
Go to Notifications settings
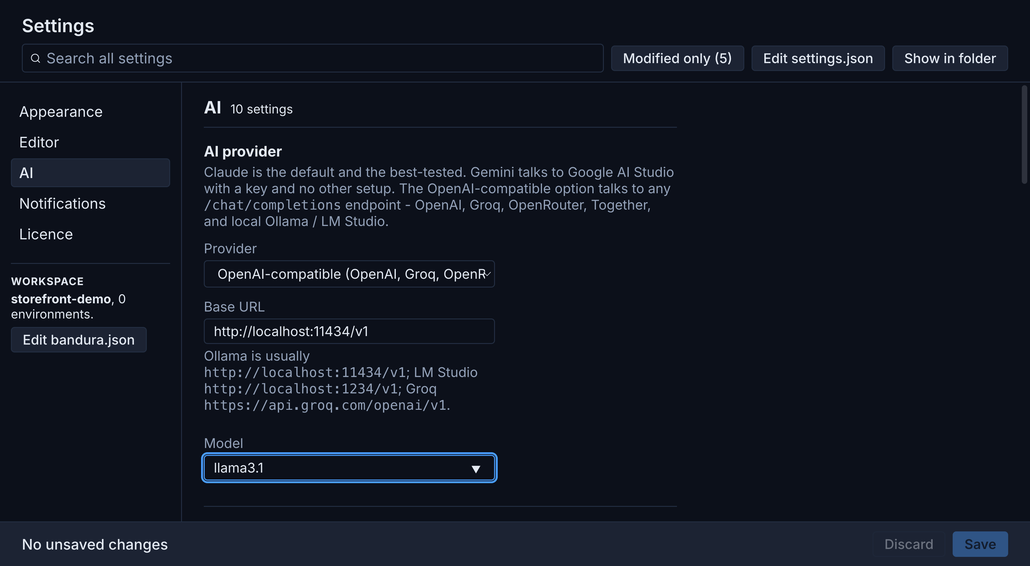(91, 204)
